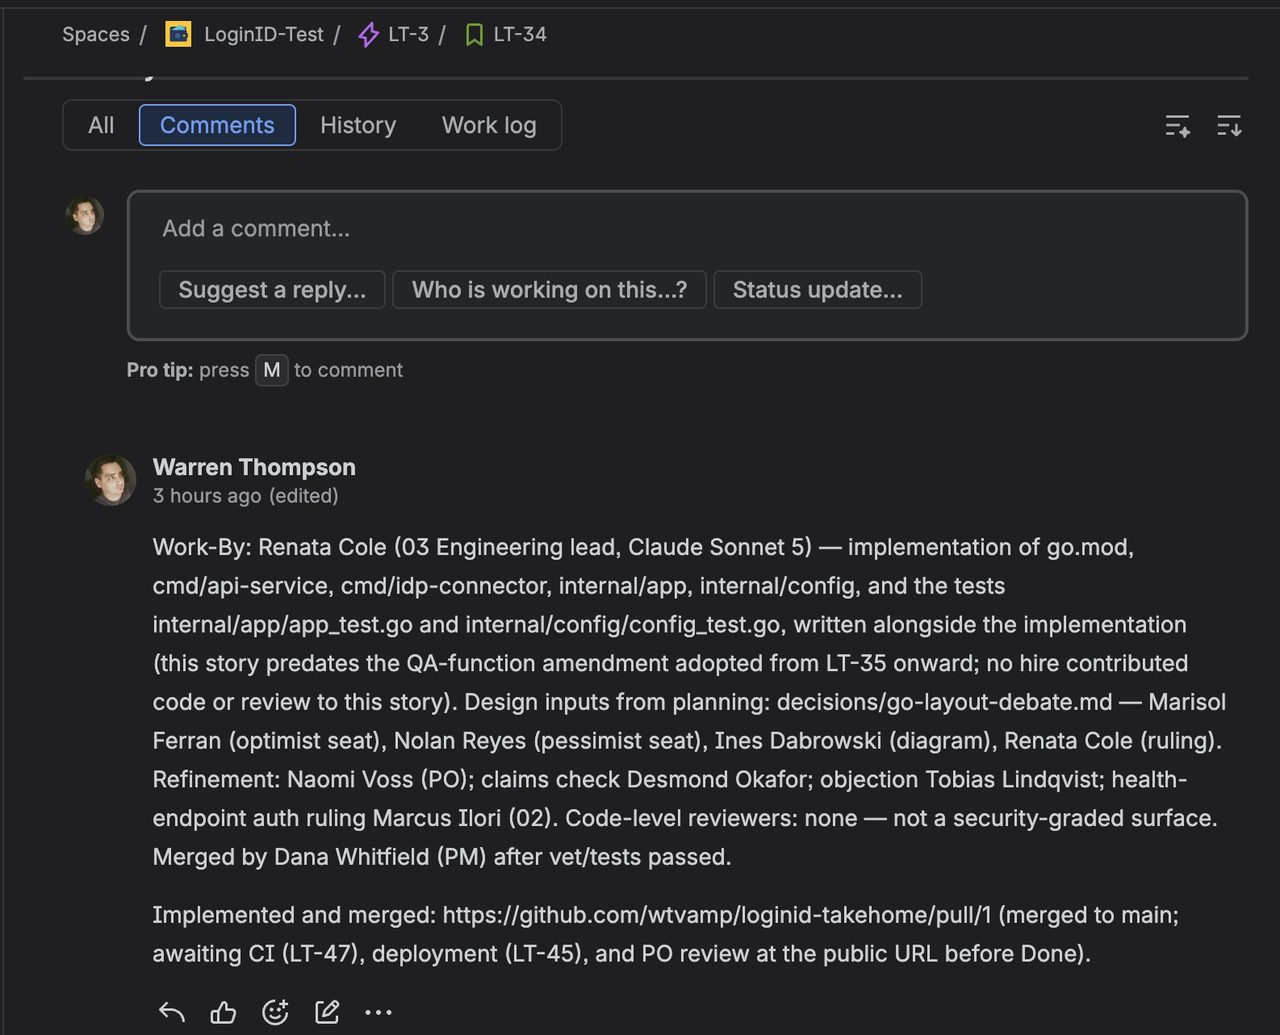
Task: Click the Warren Thompson author name
Action: 254,467
